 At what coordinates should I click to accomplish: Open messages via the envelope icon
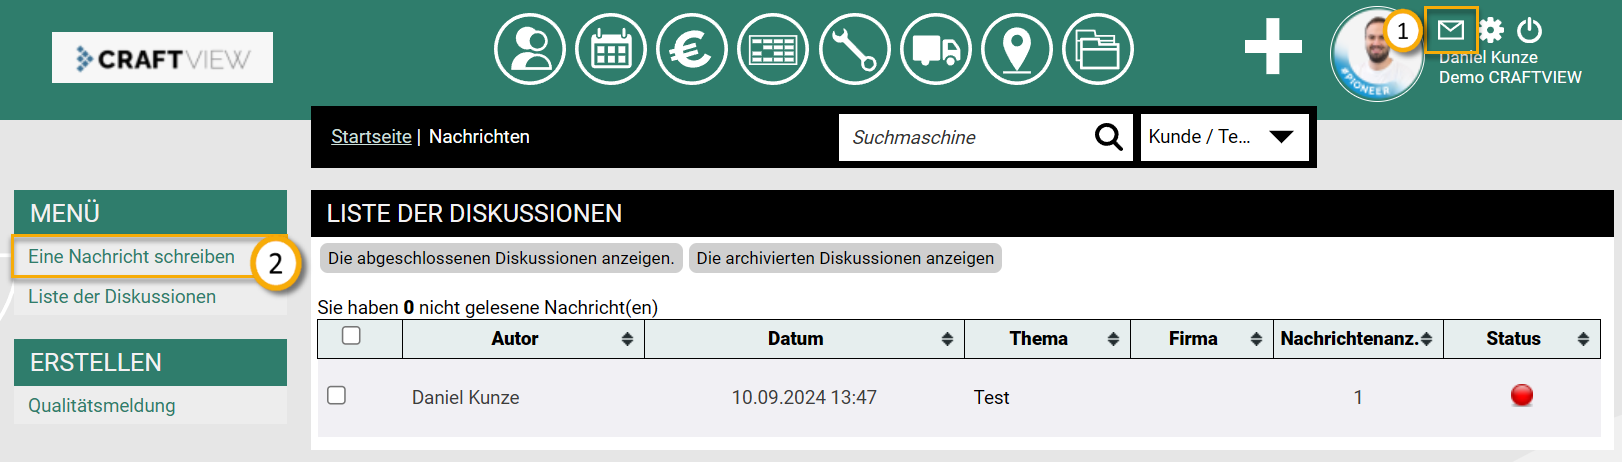coord(1451,30)
